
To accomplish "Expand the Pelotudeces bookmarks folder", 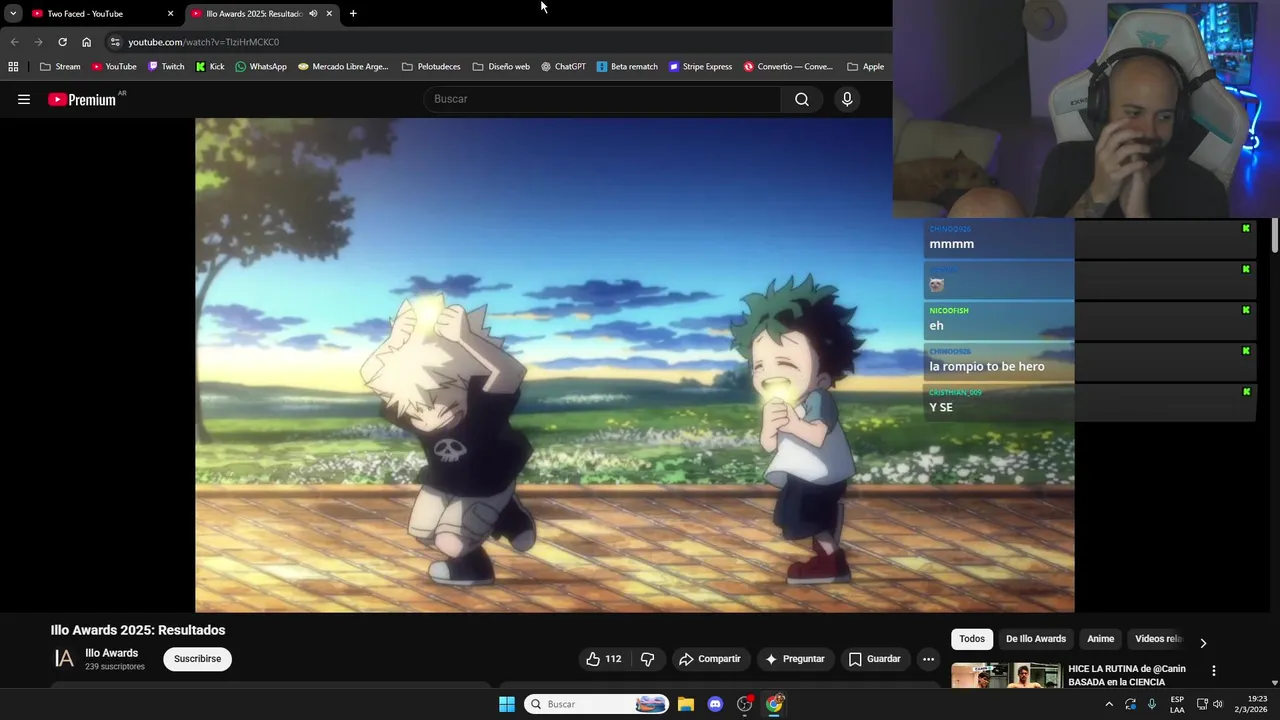I will click(431, 67).
